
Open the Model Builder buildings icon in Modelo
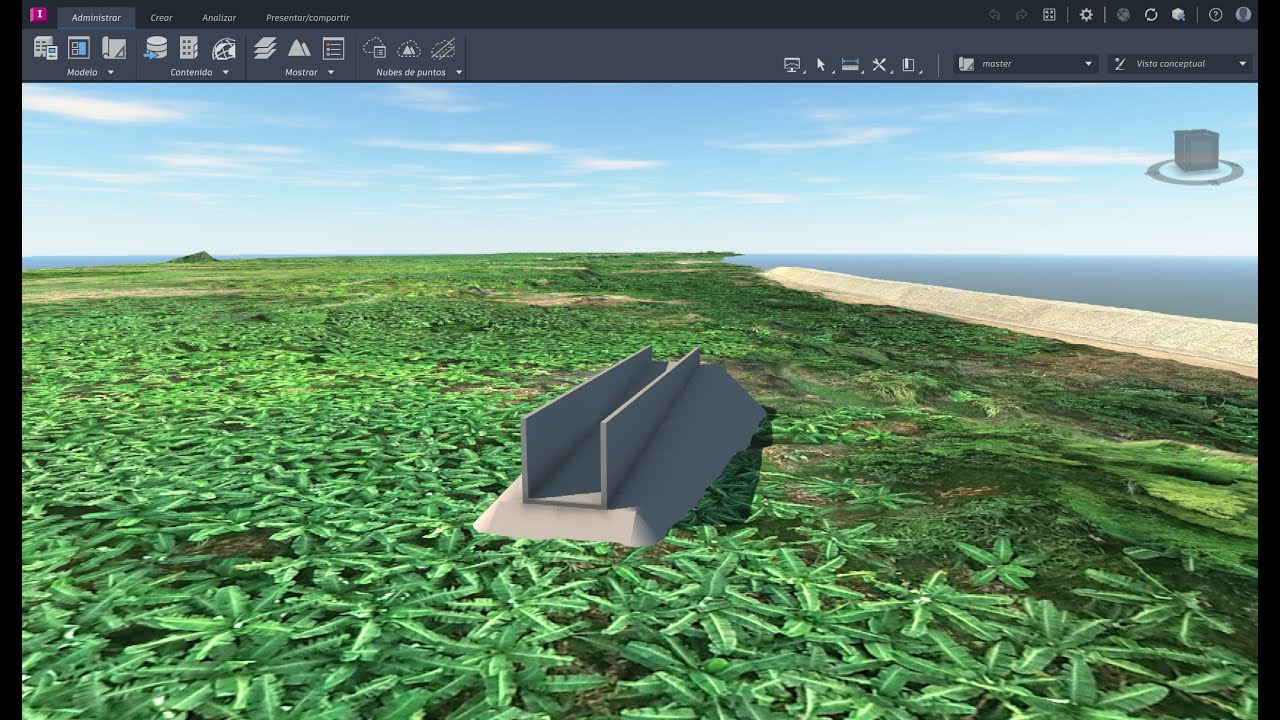click(x=45, y=48)
